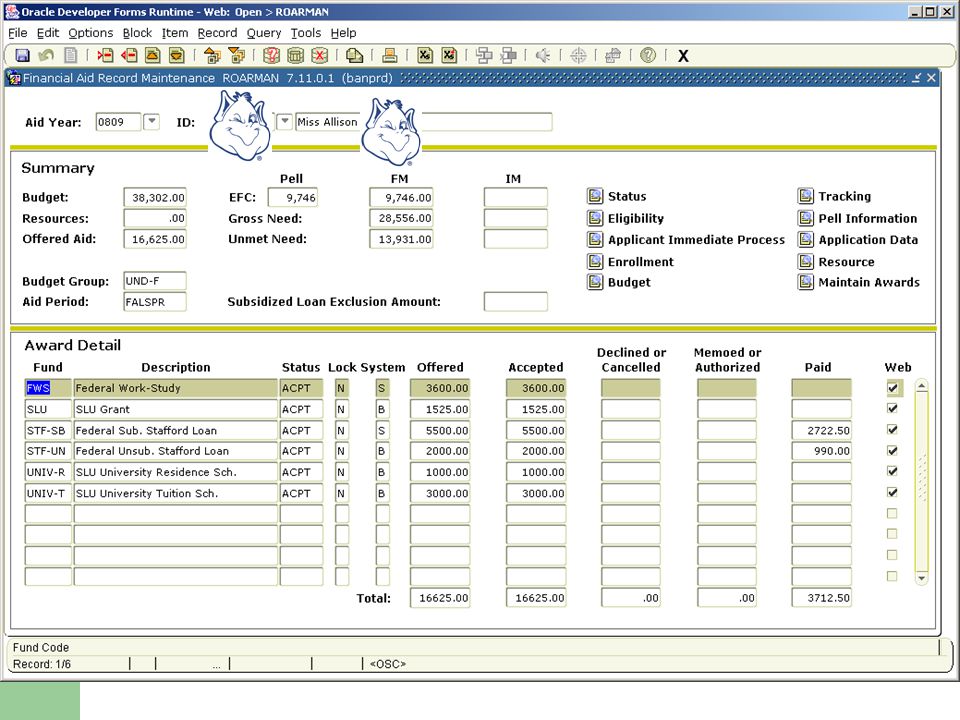Click the Insert Record icon

click(x=105, y=56)
